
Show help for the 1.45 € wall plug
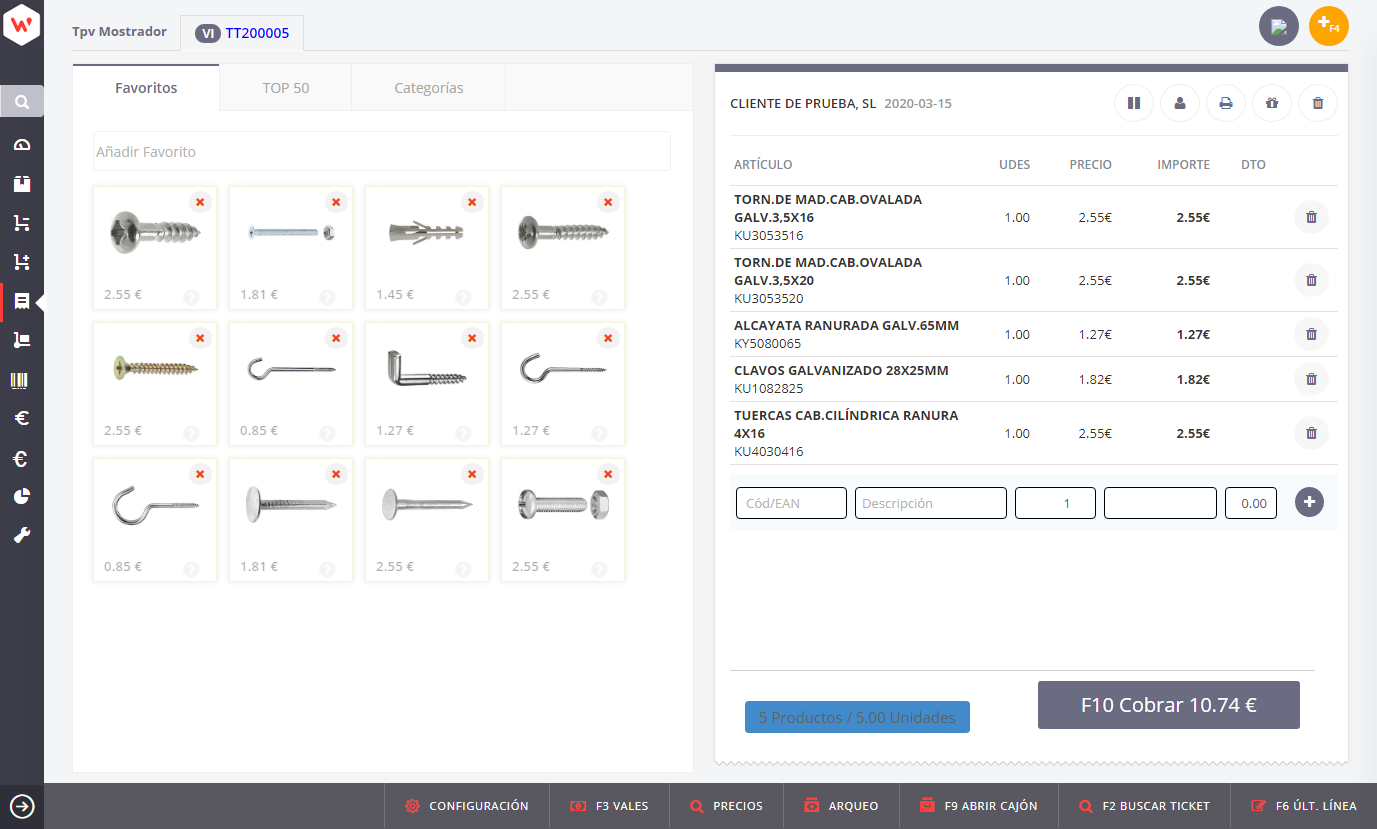(x=463, y=297)
